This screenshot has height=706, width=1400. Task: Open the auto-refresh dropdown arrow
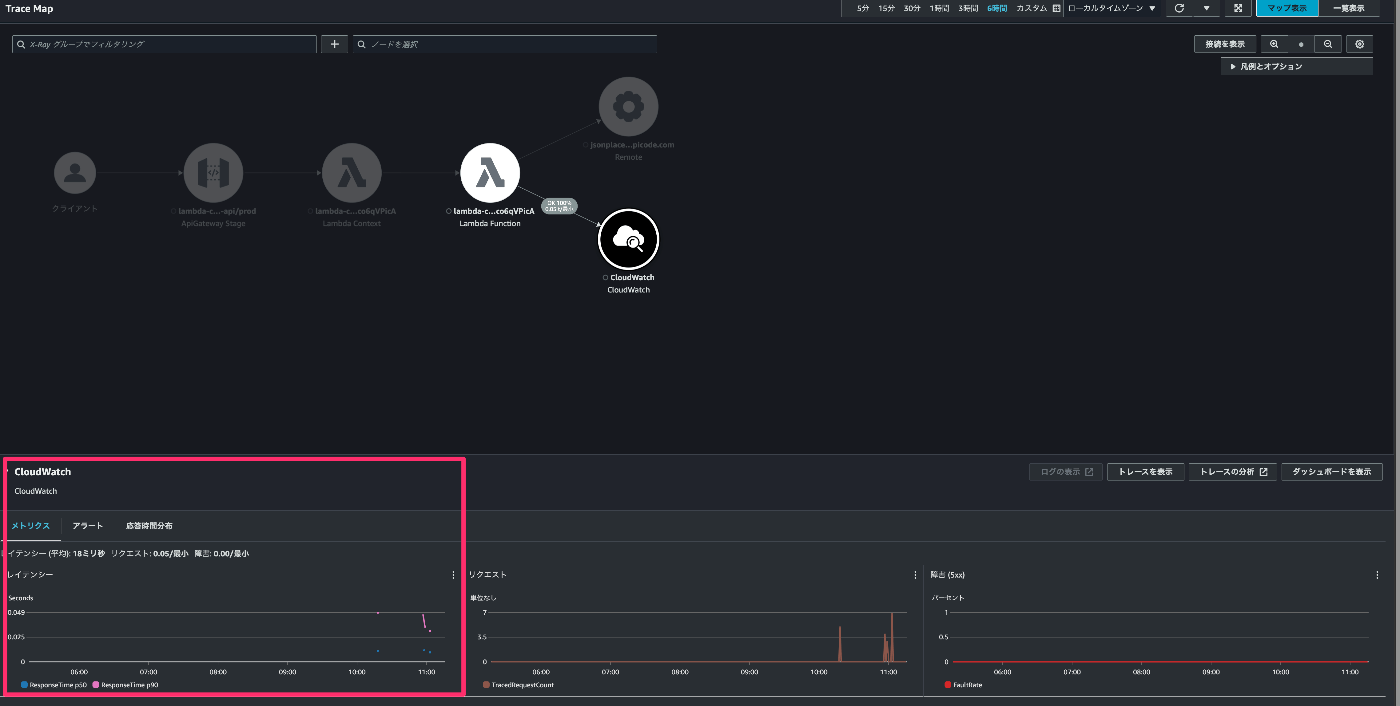pyautogui.click(x=1207, y=8)
